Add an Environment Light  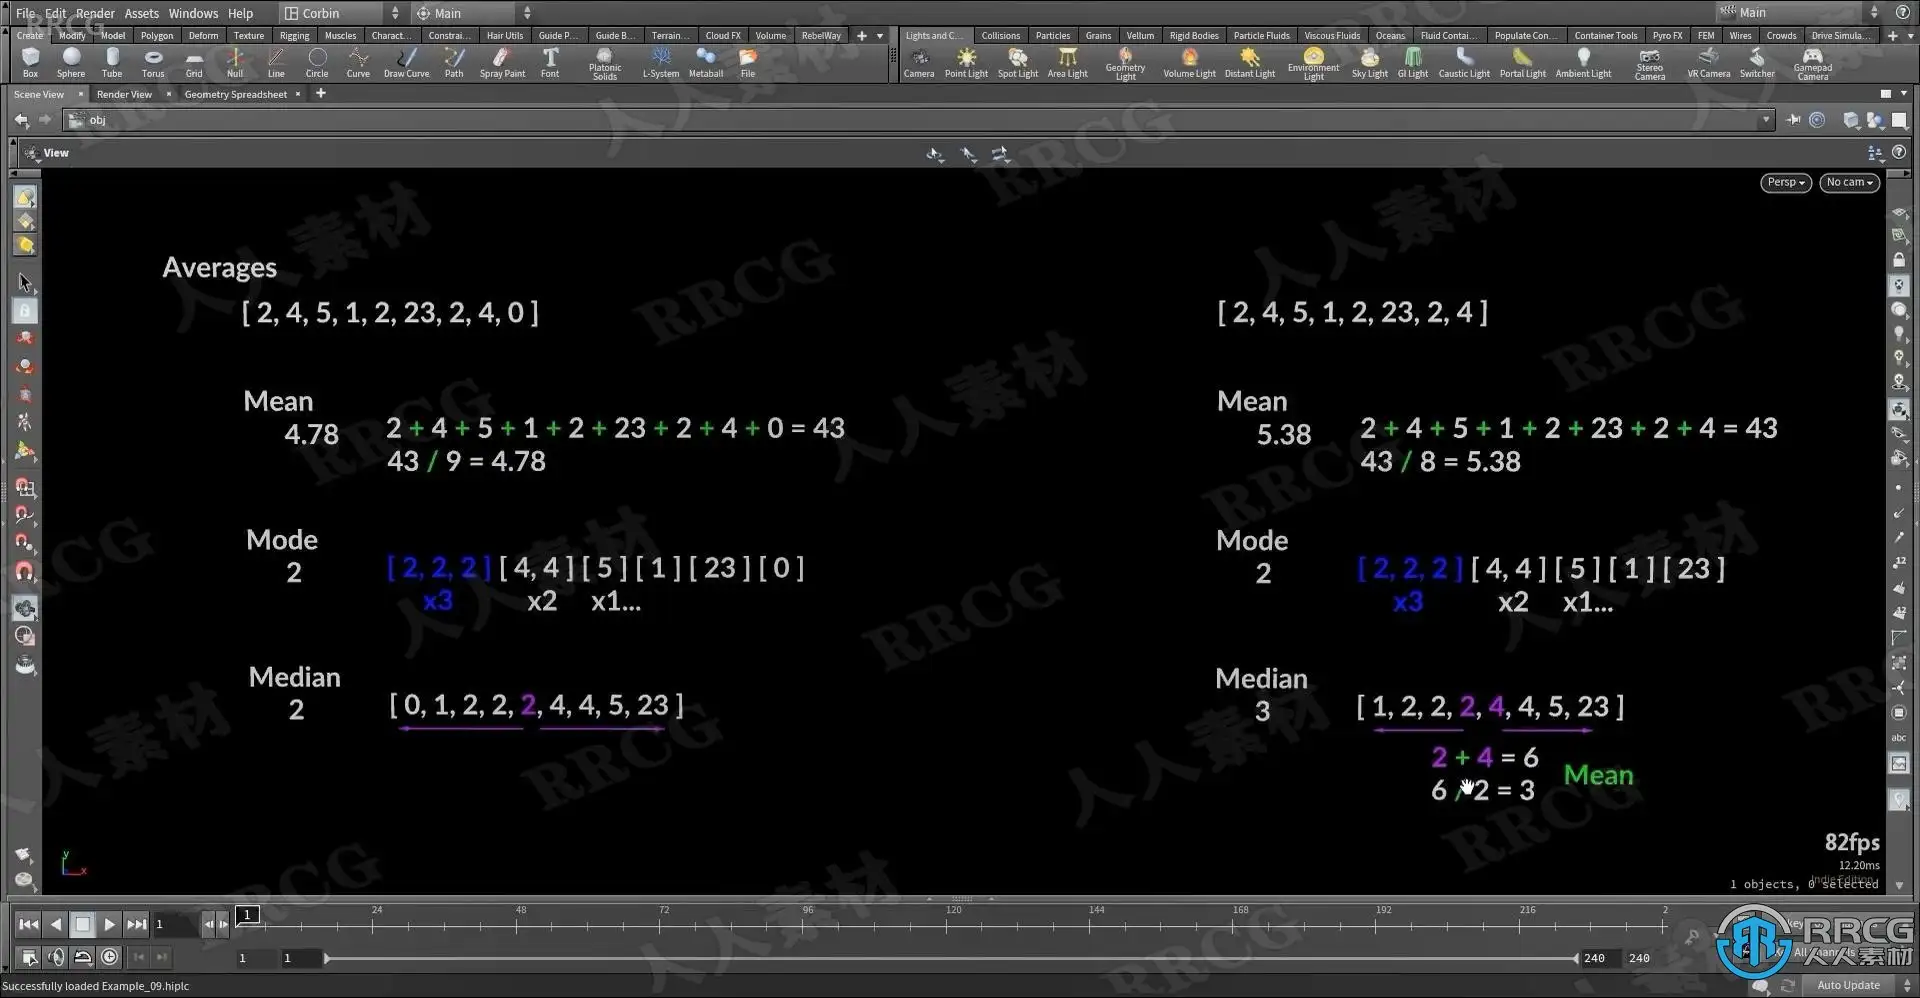pyautogui.click(x=1314, y=64)
